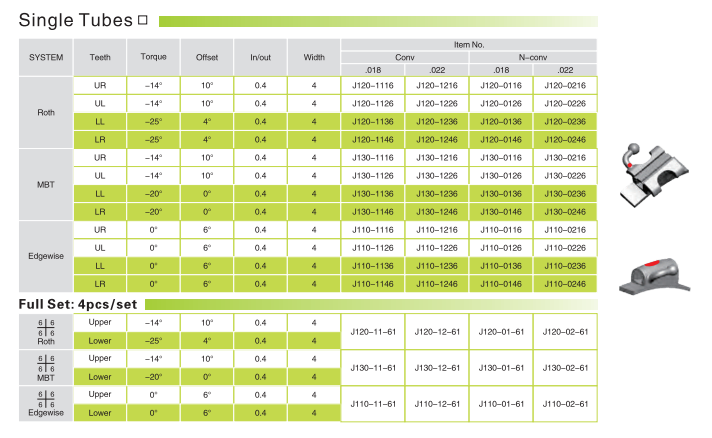The height and width of the screenshot is (438, 712).
Task: Click the Edgewise UR teeth cell
Action: coord(100,230)
